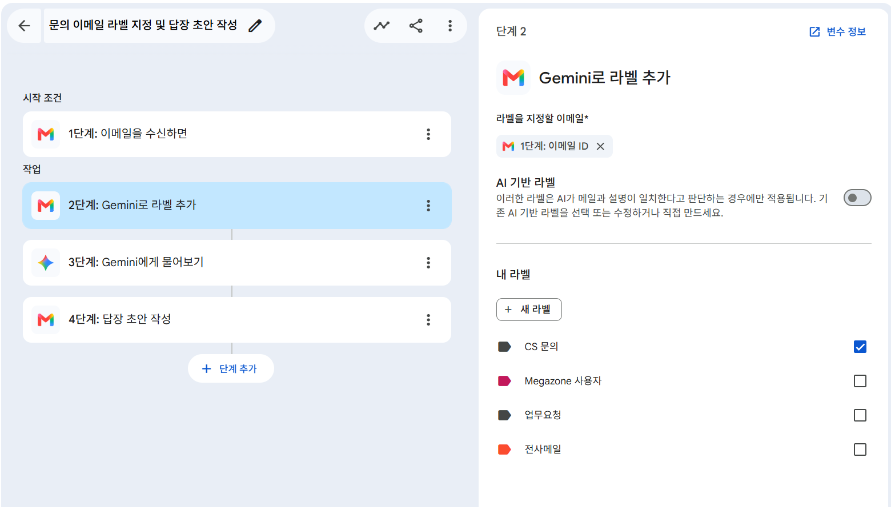891x507 pixels.
Task: Check the 업무요청 label checkbox
Action: coord(860,415)
